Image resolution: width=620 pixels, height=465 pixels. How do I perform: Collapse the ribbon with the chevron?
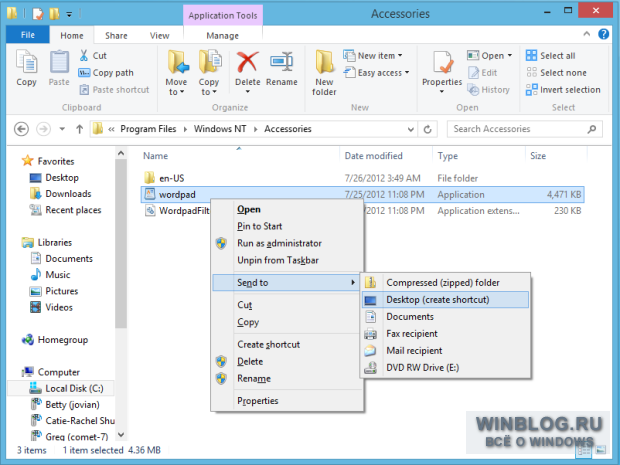click(587, 34)
